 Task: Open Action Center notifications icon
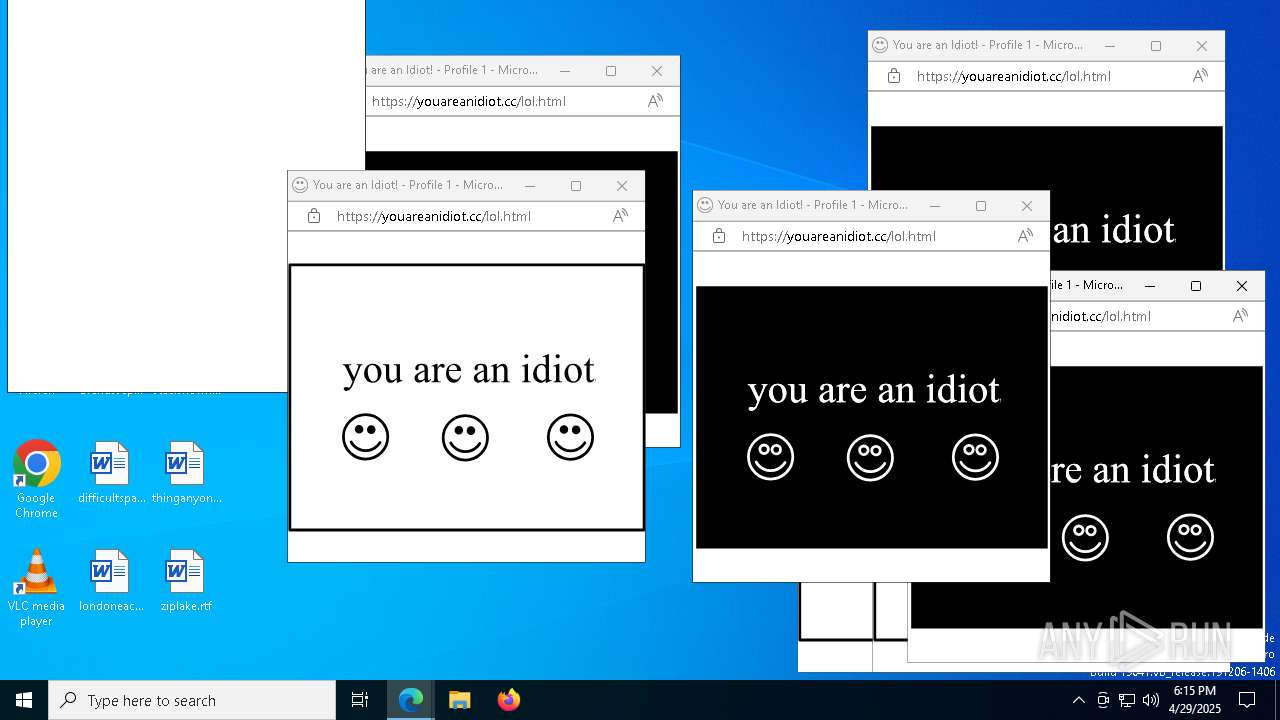click(1247, 700)
